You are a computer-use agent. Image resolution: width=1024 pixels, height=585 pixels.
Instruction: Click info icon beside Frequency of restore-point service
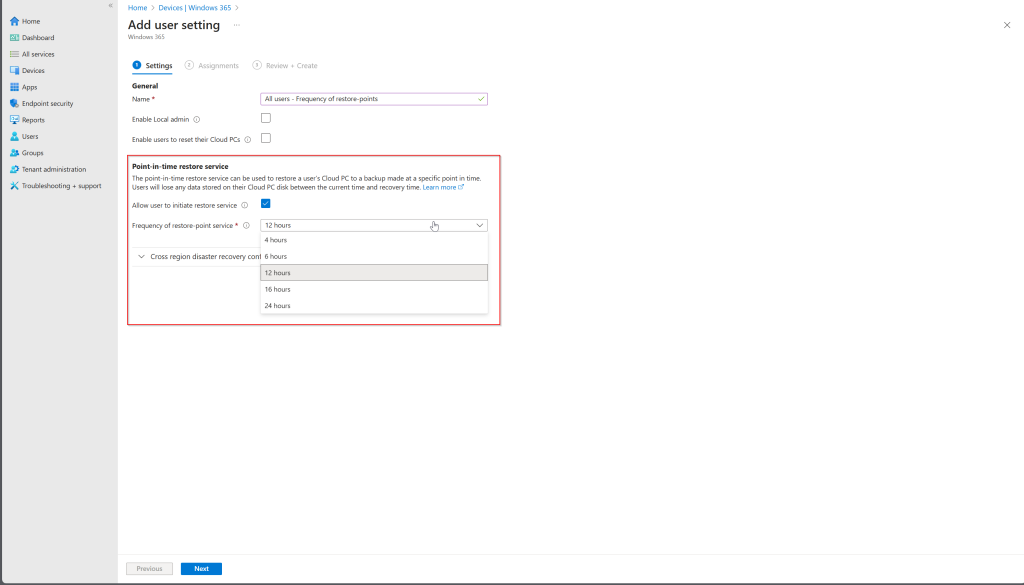(246, 225)
